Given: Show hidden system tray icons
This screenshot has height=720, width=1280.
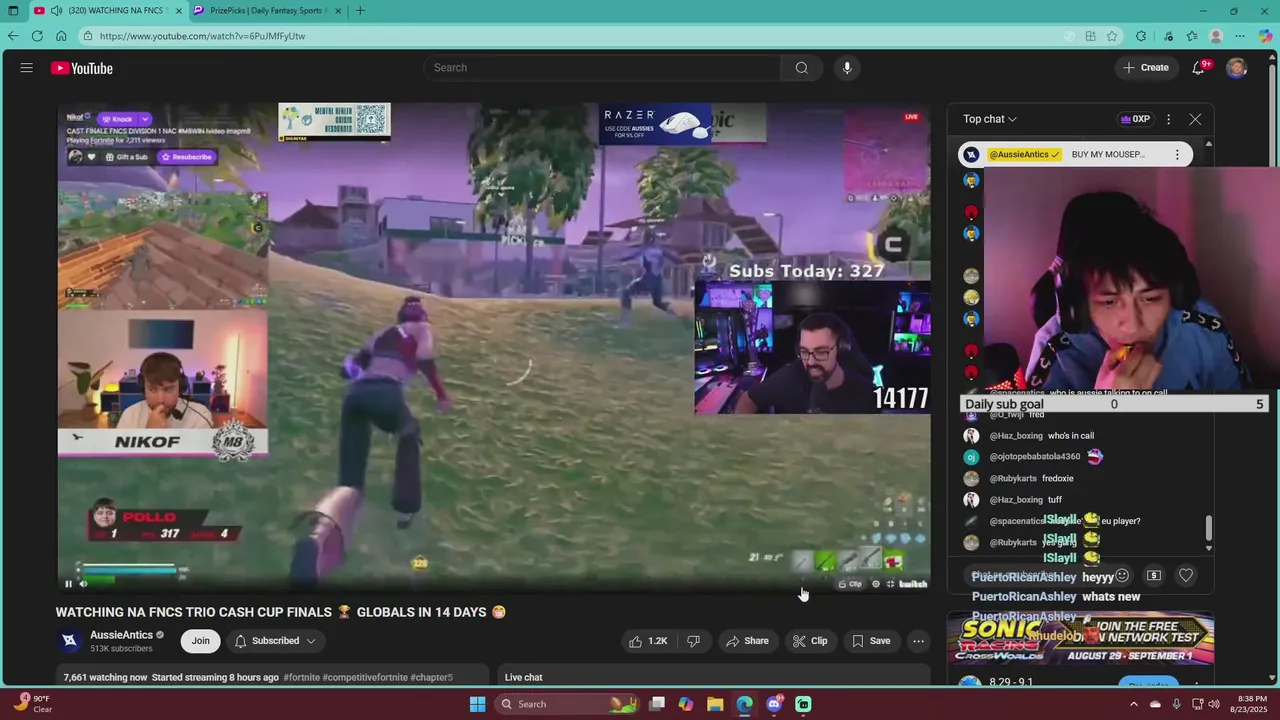Looking at the screenshot, I should 1134,704.
